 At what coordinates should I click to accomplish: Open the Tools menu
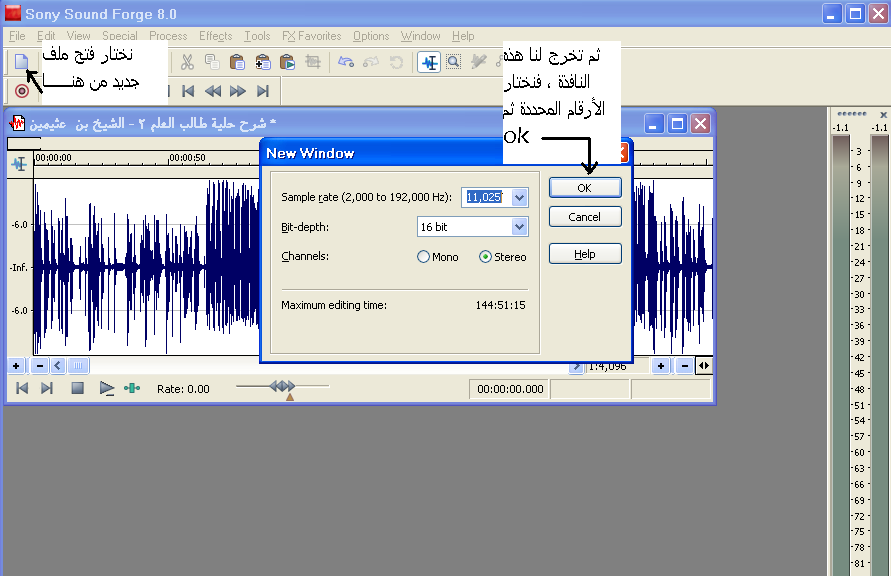(x=257, y=36)
